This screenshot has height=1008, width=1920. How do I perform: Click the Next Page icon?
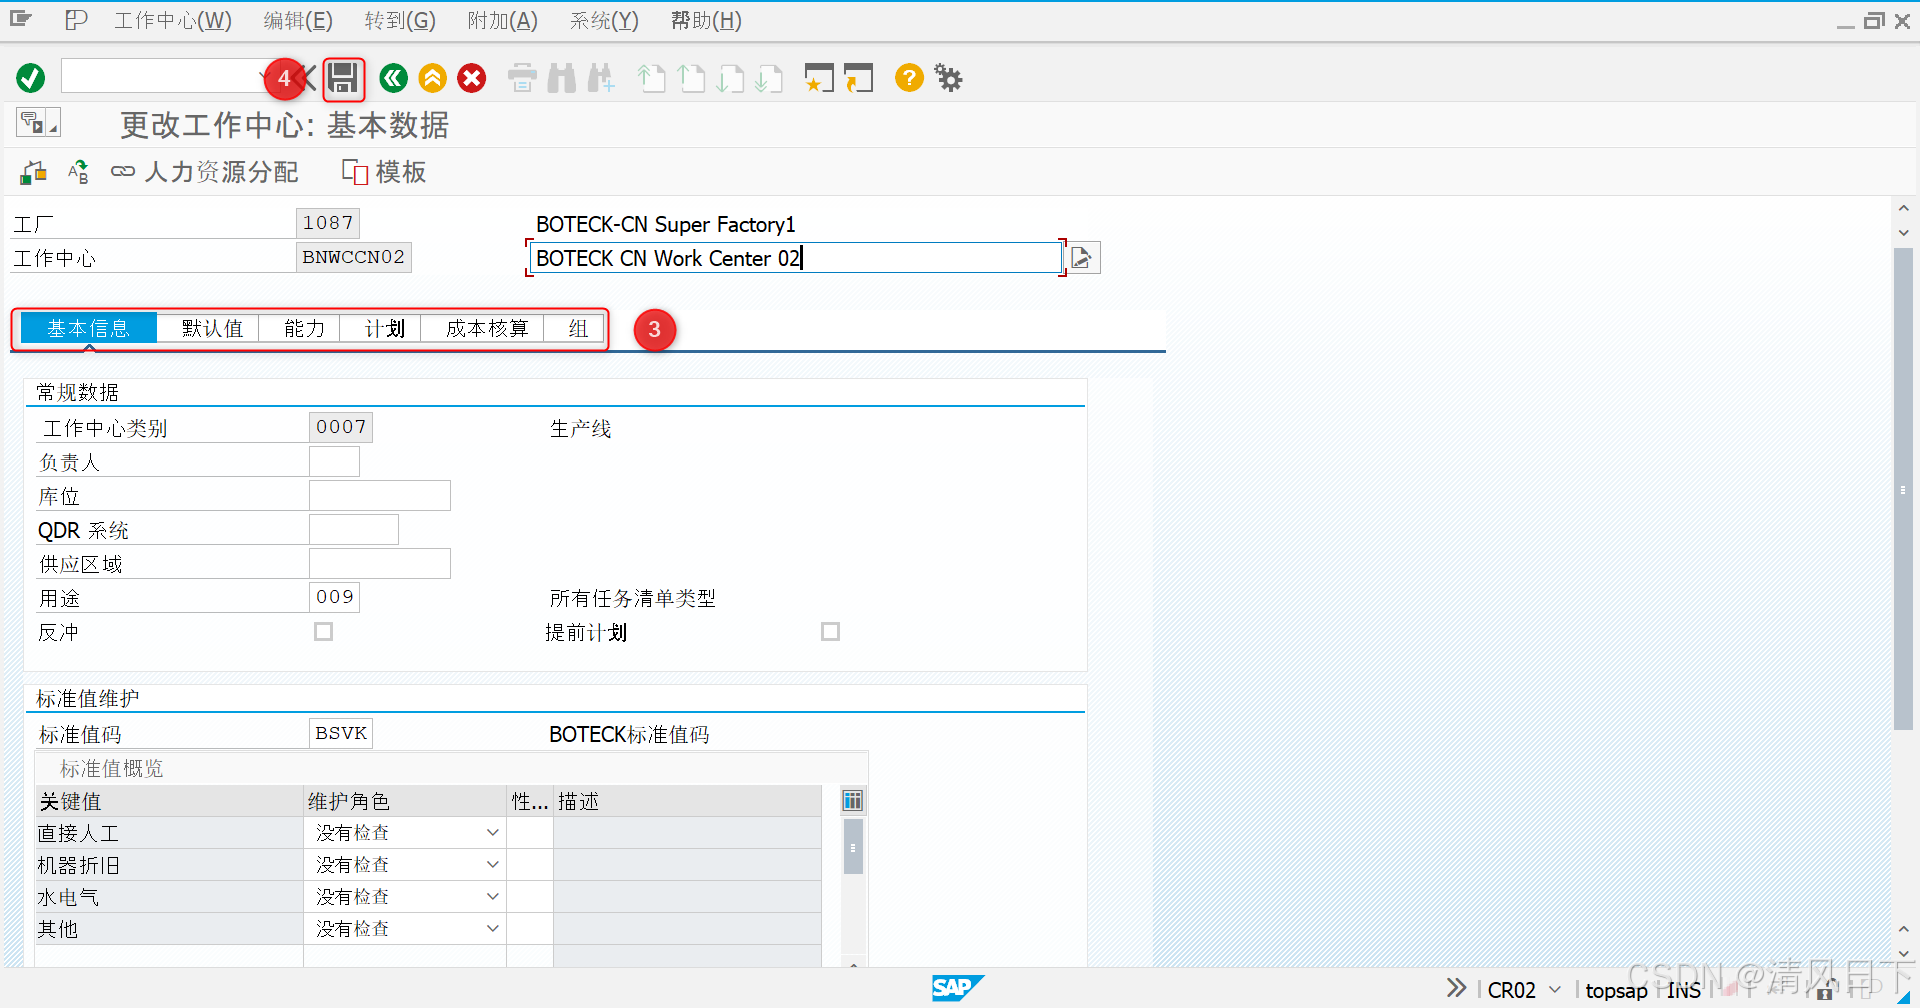[730, 78]
